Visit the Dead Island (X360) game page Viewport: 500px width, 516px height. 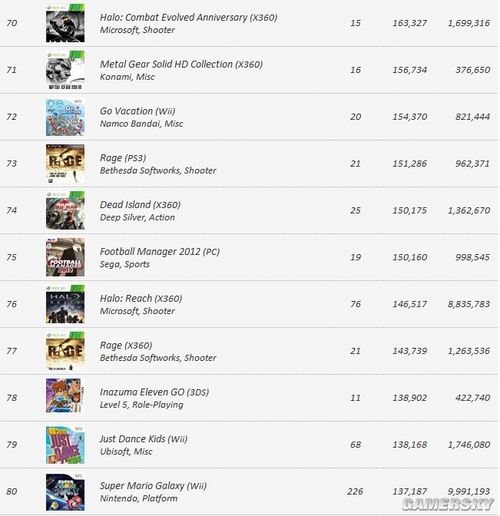point(140,205)
